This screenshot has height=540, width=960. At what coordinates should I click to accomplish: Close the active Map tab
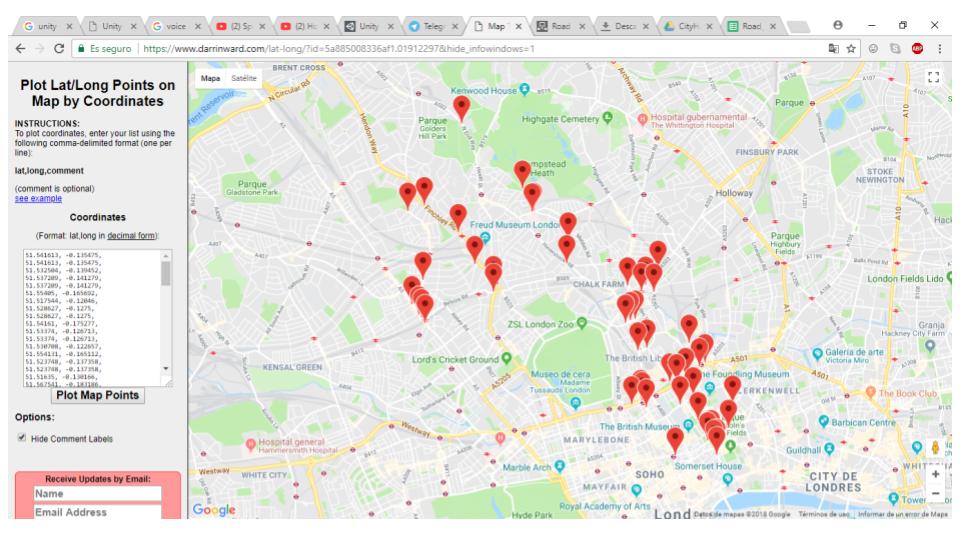(519, 26)
